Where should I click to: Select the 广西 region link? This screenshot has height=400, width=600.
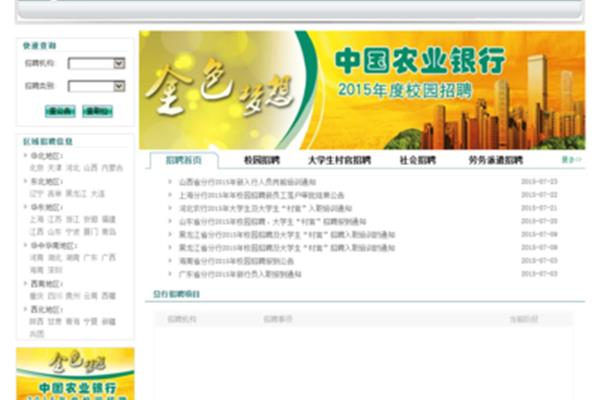[x=109, y=258]
